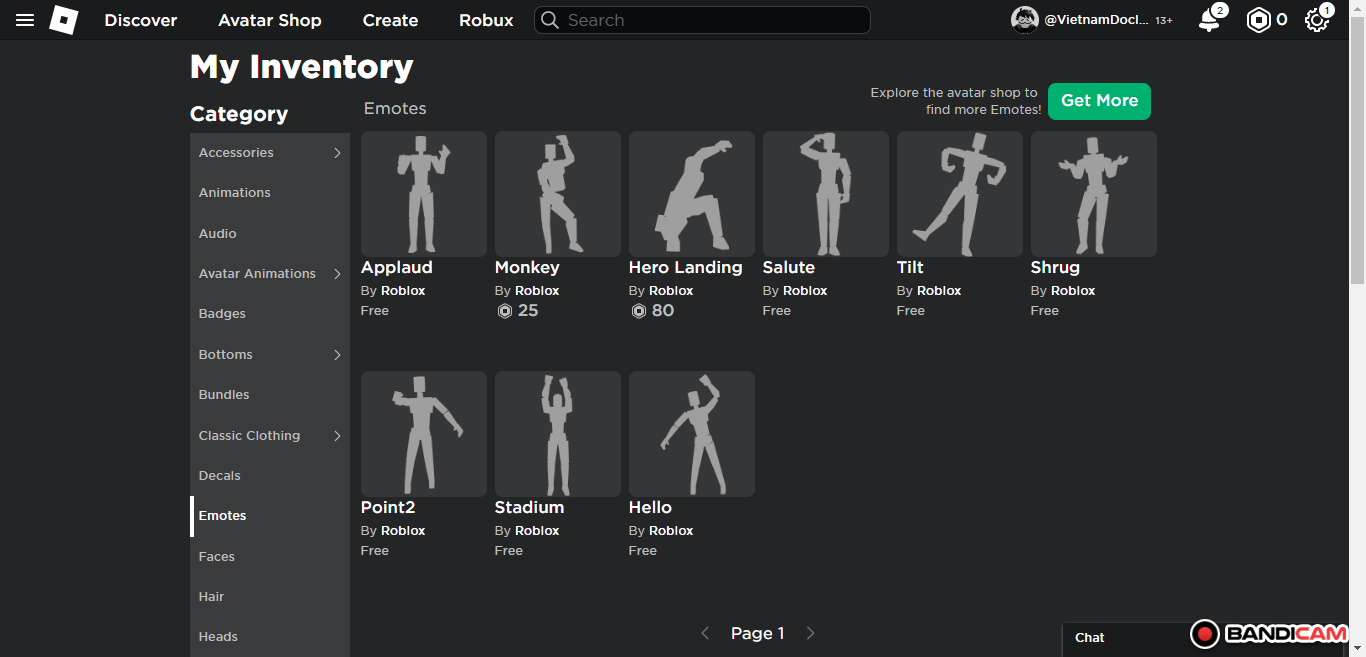Select the Badges category
The width and height of the screenshot is (1366, 657).
(x=222, y=314)
